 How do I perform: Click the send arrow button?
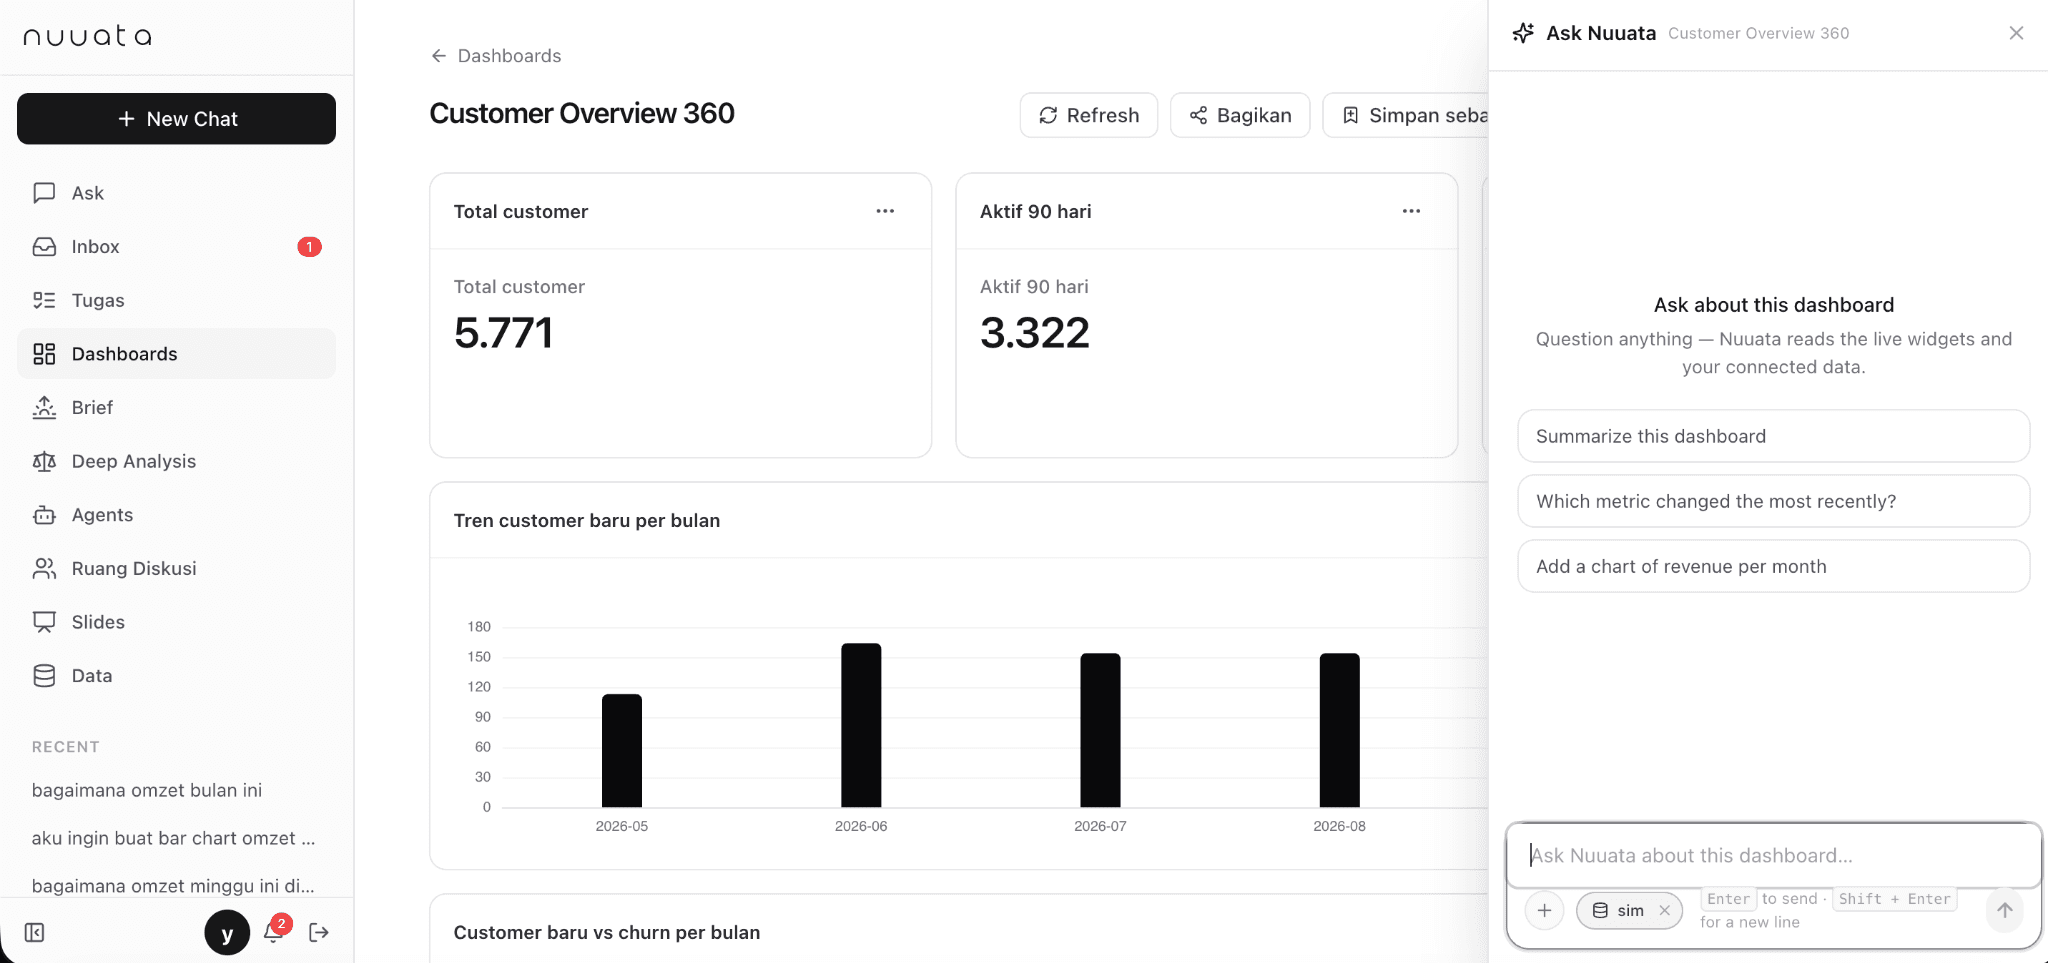[2005, 911]
